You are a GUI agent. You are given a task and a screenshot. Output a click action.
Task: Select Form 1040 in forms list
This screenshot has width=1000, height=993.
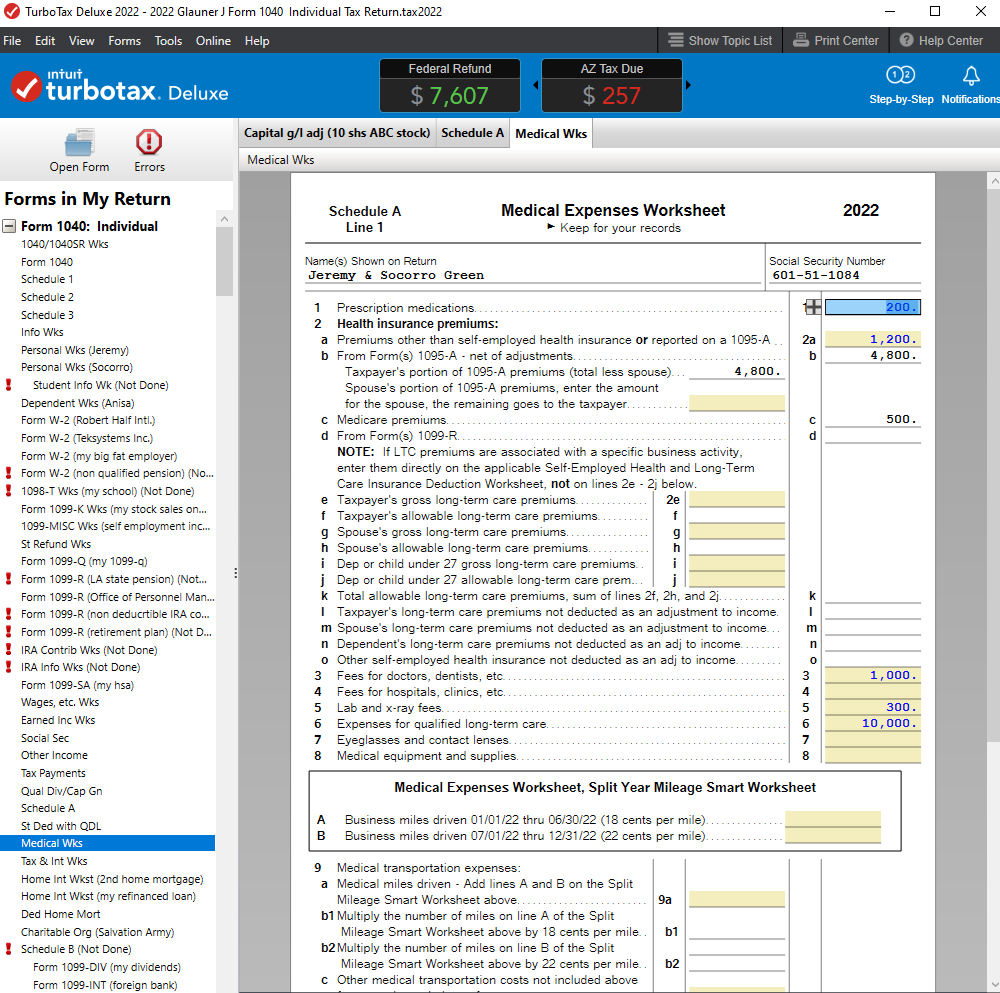pyautogui.click(x=47, y=262)
